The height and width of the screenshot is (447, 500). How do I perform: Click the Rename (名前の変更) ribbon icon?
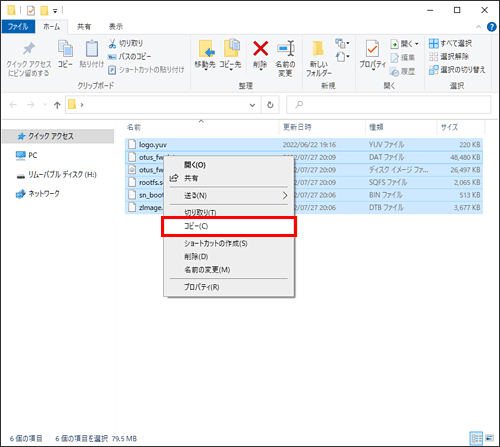click(x=286, y=49)
